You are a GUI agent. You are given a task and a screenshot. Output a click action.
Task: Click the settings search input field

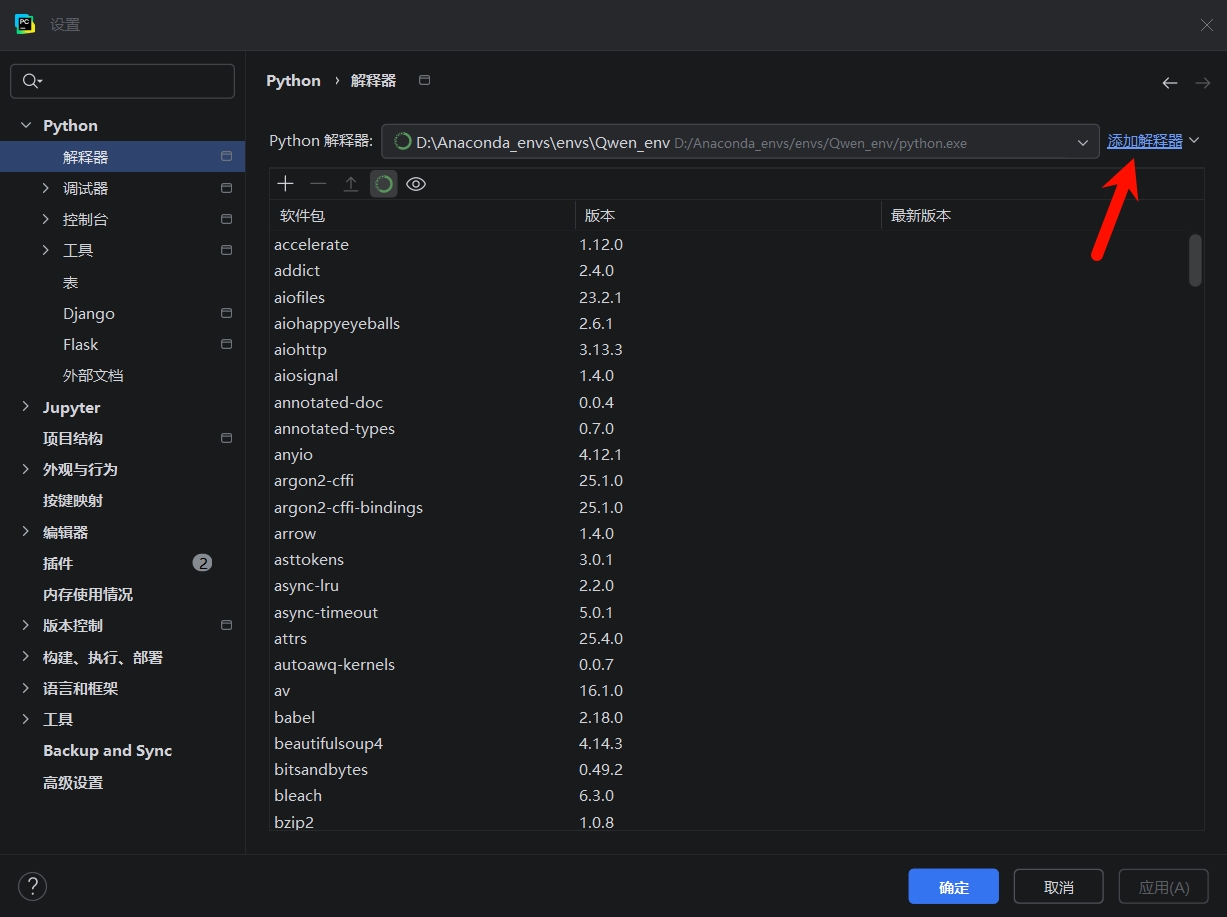point(122,81)
